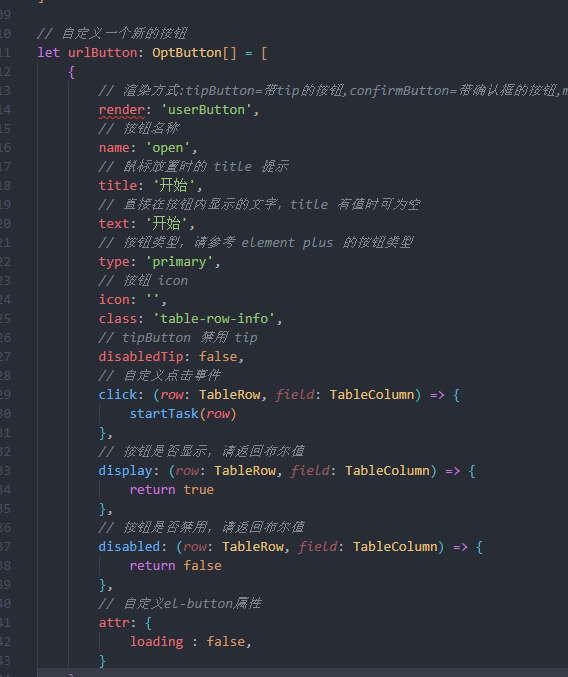Screen dimensions: 568x677
Task: Click the opening brace after 'click' arrow
Action: tap(456, 395)
